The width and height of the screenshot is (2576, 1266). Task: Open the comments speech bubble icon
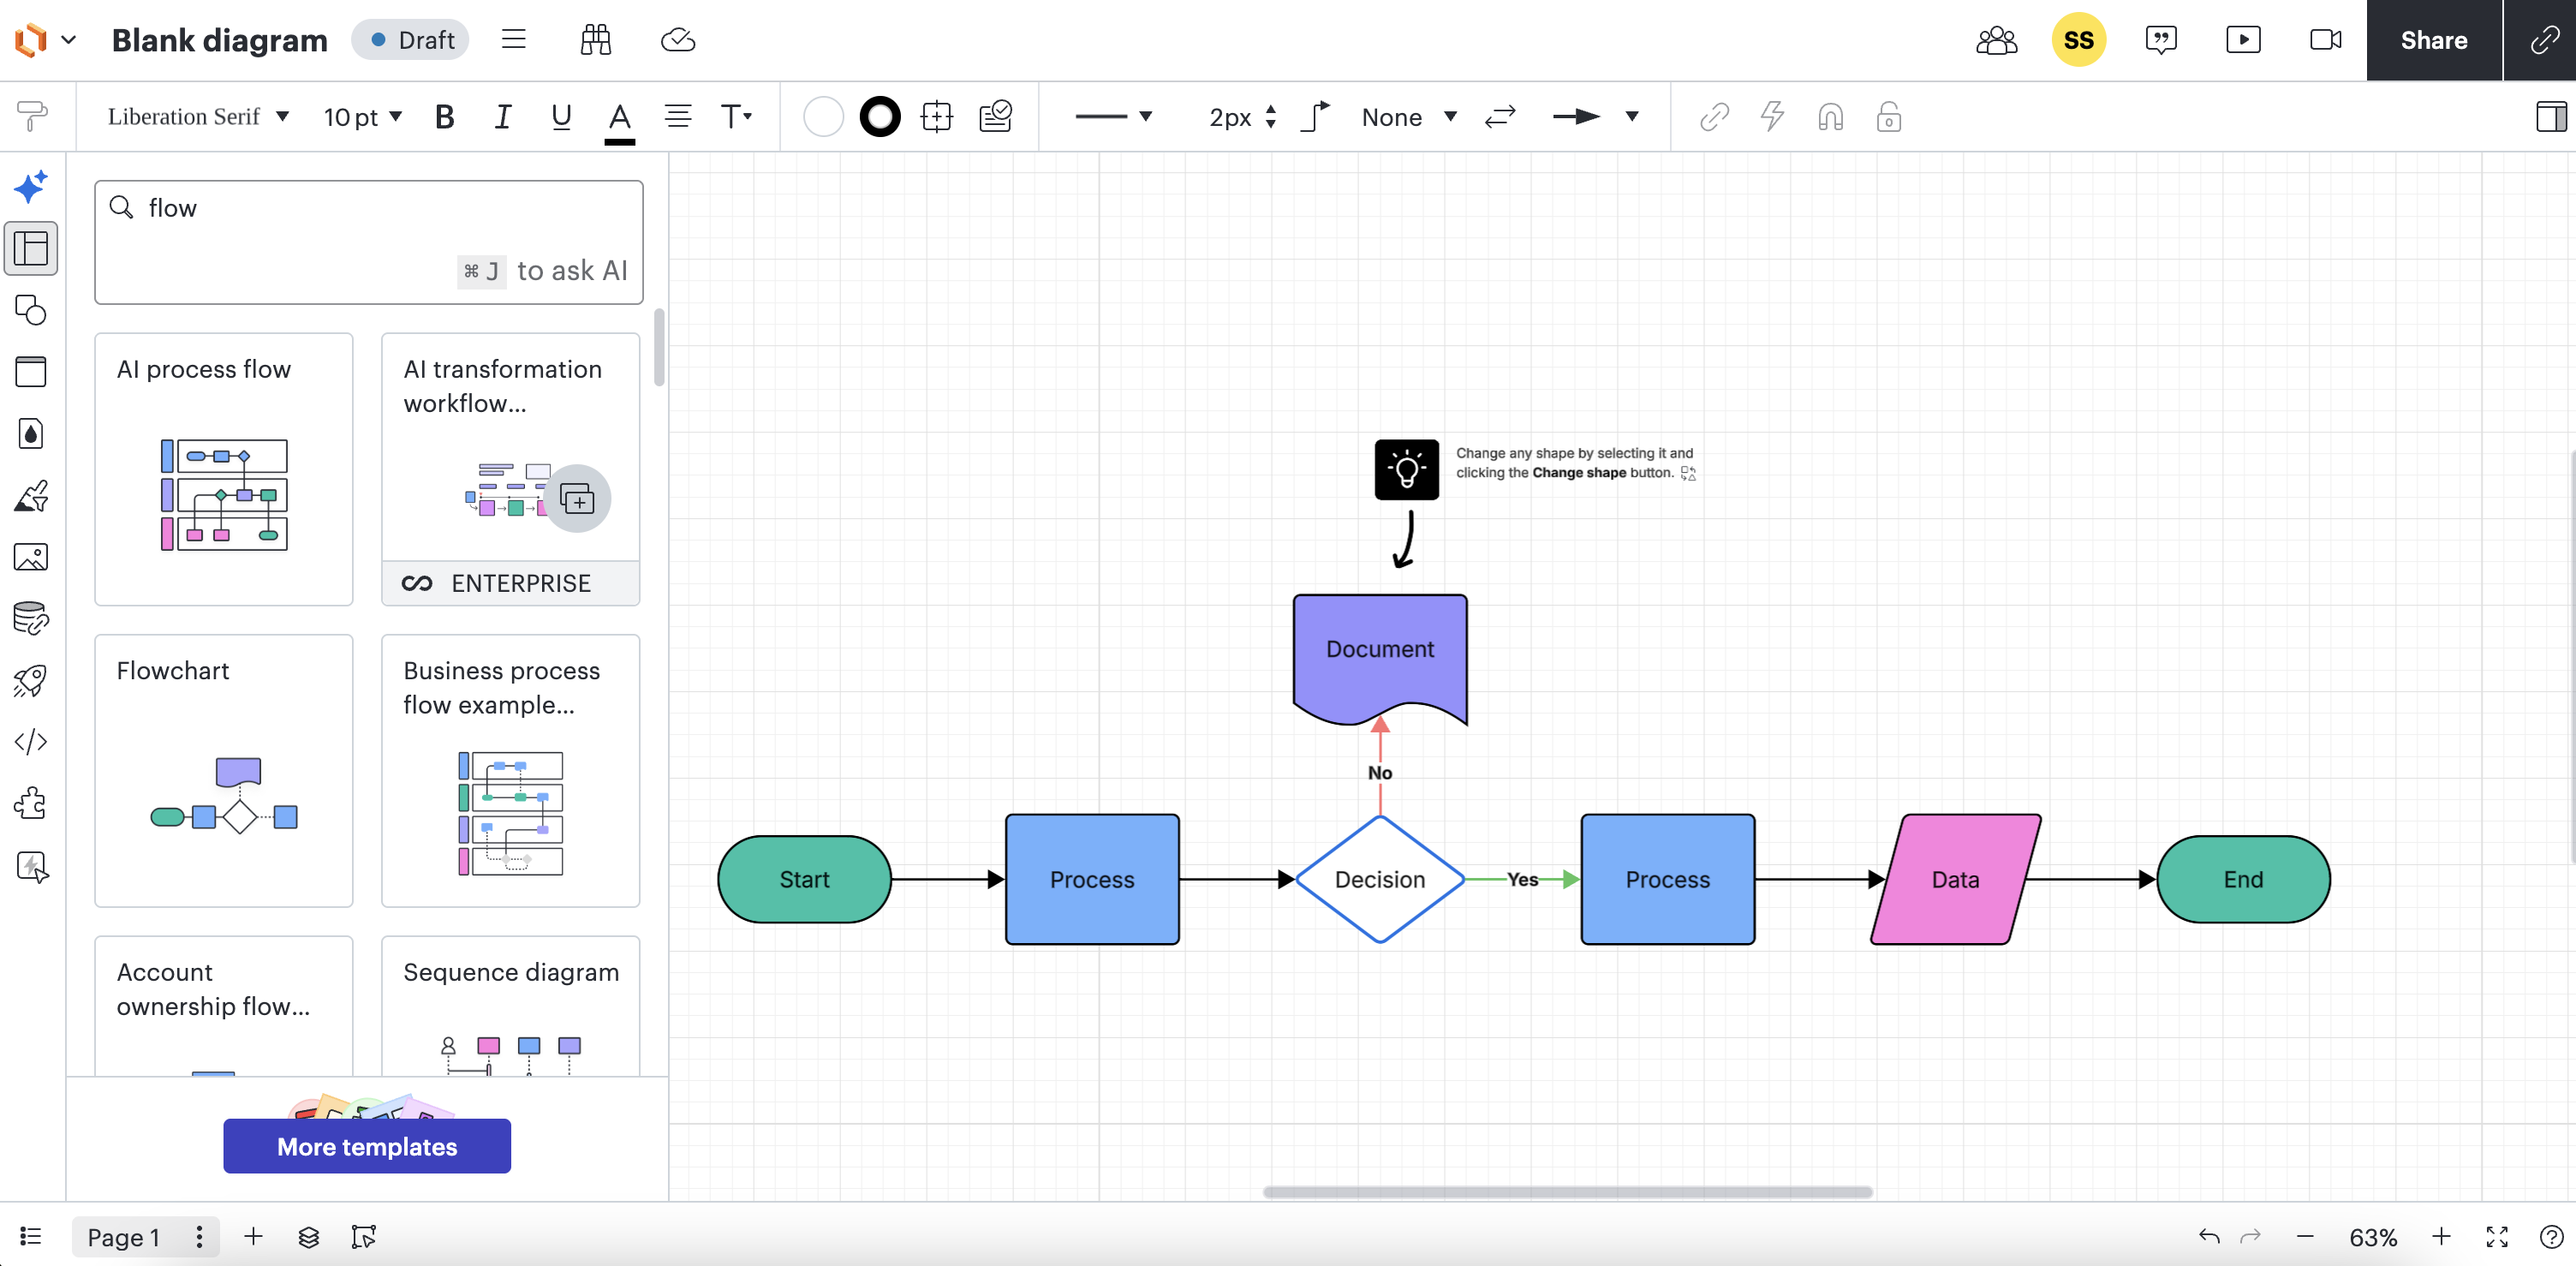point(2161,40)
